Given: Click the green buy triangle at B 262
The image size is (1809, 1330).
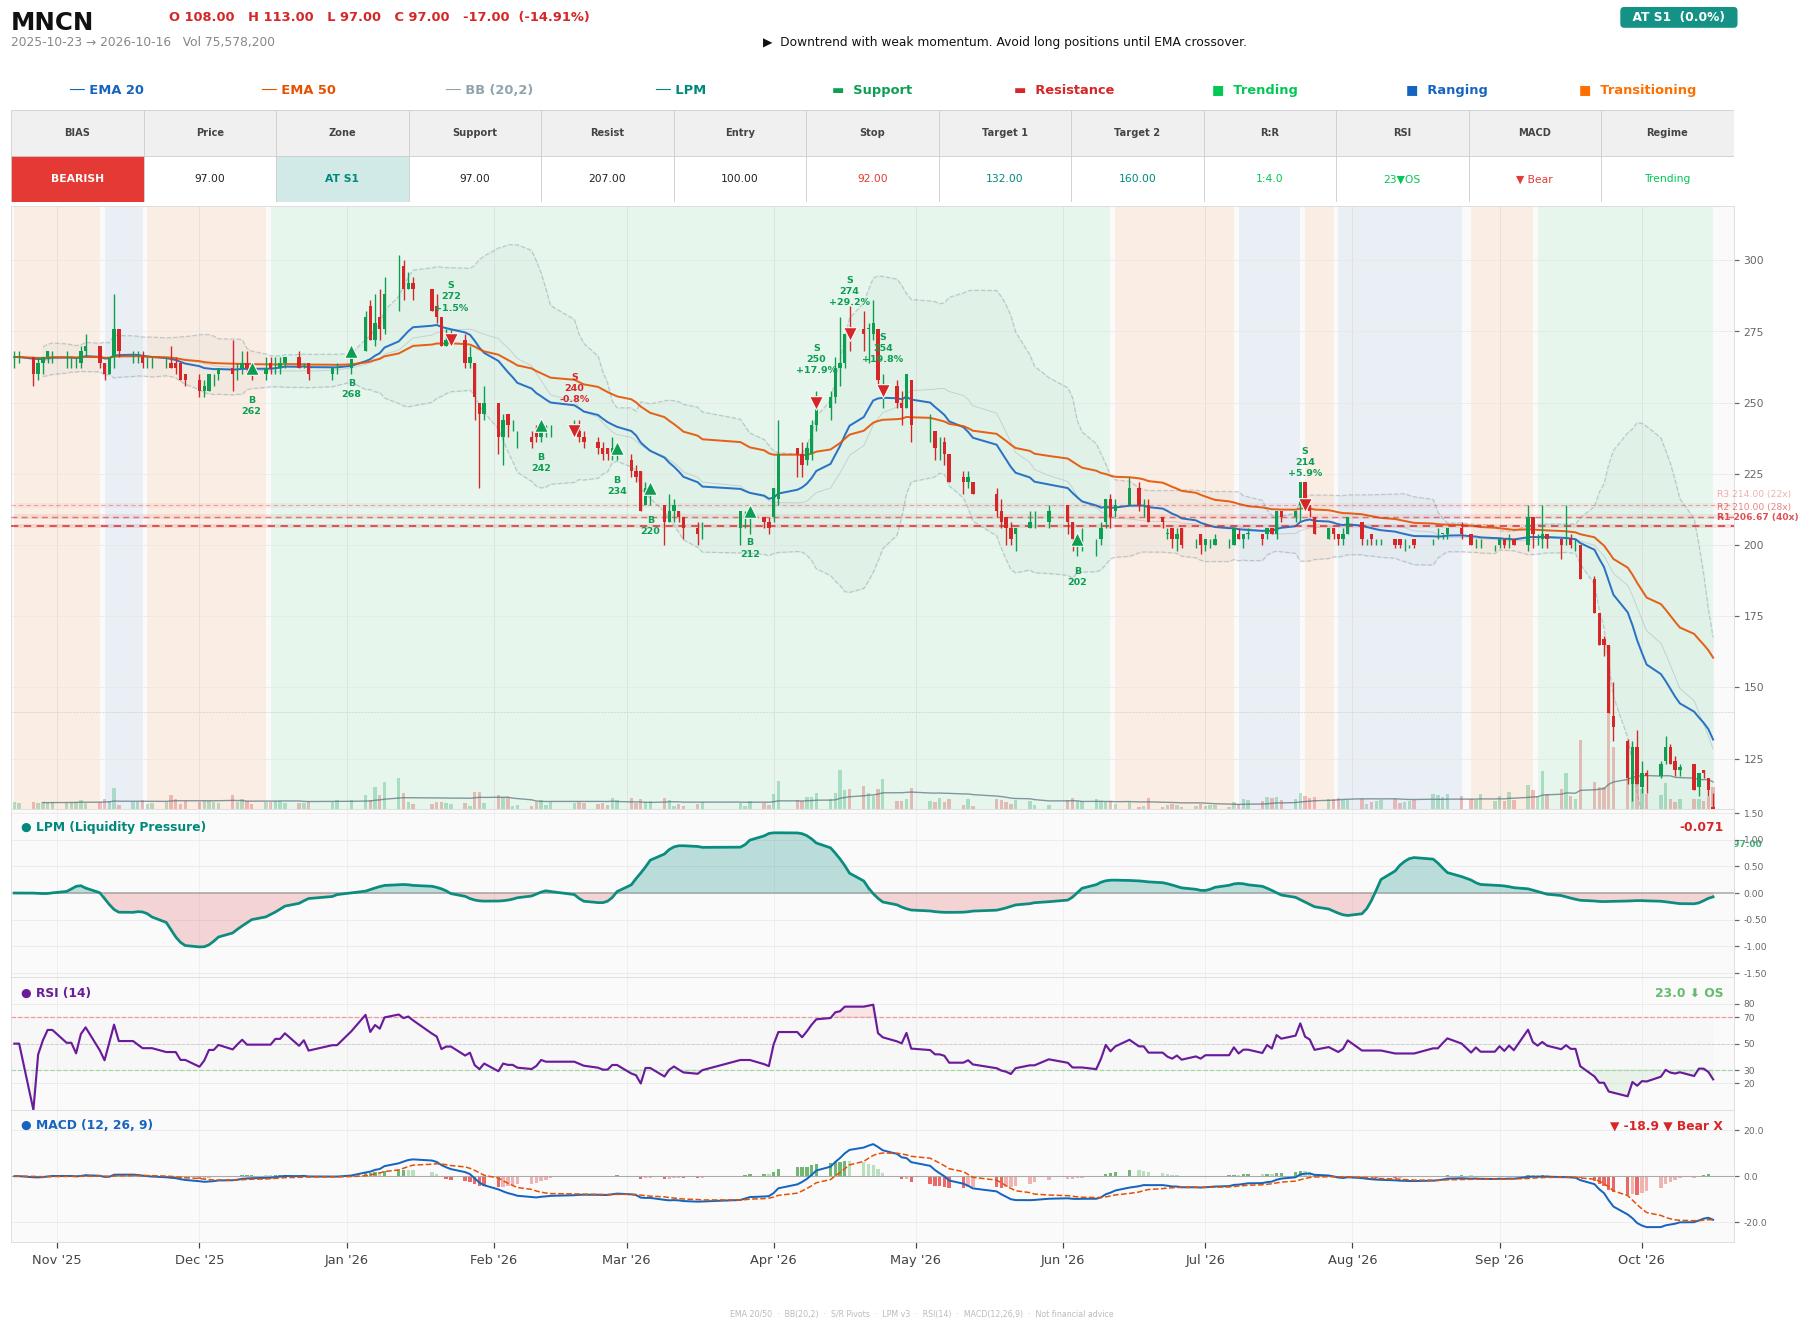Looking at the screenshot, I should (252, 370).
